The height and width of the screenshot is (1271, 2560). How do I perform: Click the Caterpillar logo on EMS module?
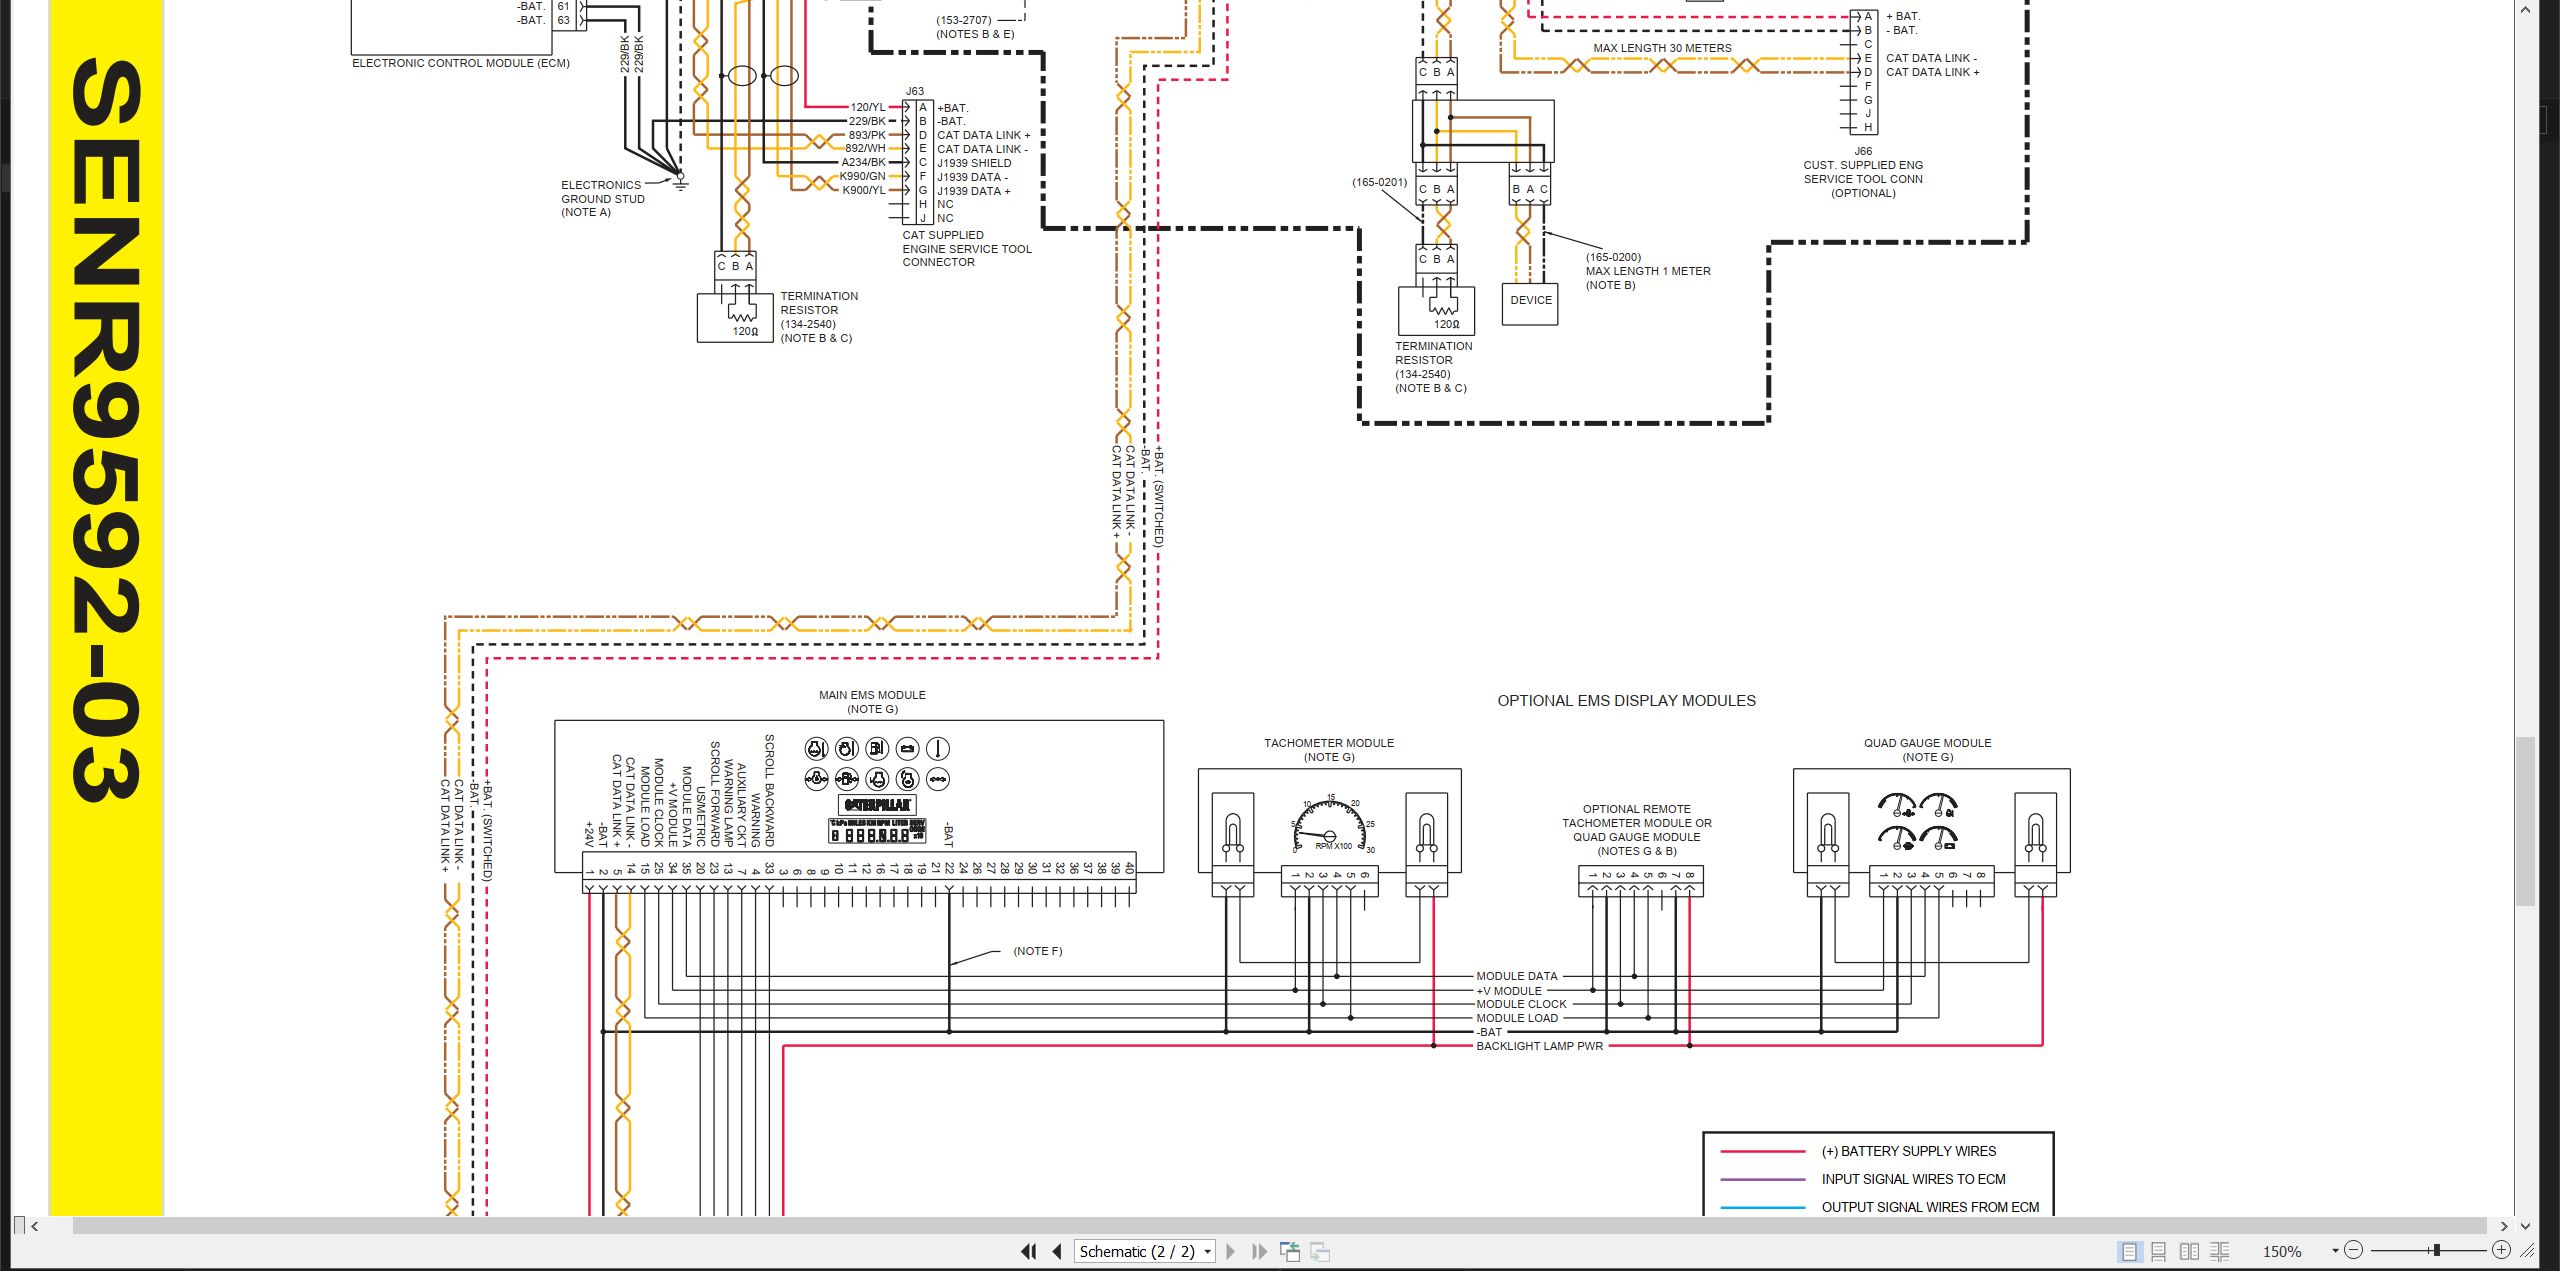877,805
